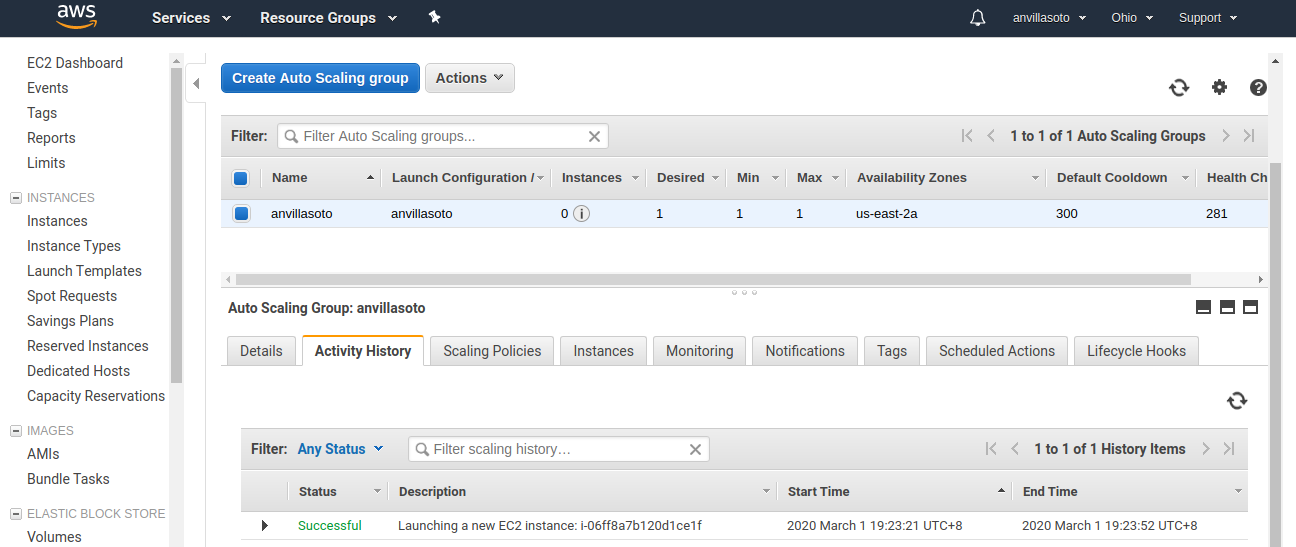Switch to the Notifications tab
The height and width of the screenshot is (547, 1296).
(x=805, y=351)
